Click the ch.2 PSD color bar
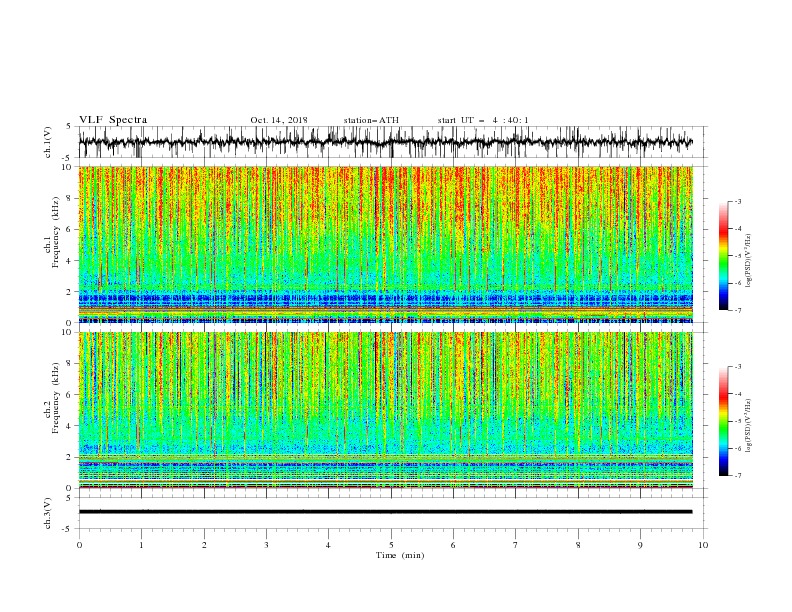 coord(723,421)
